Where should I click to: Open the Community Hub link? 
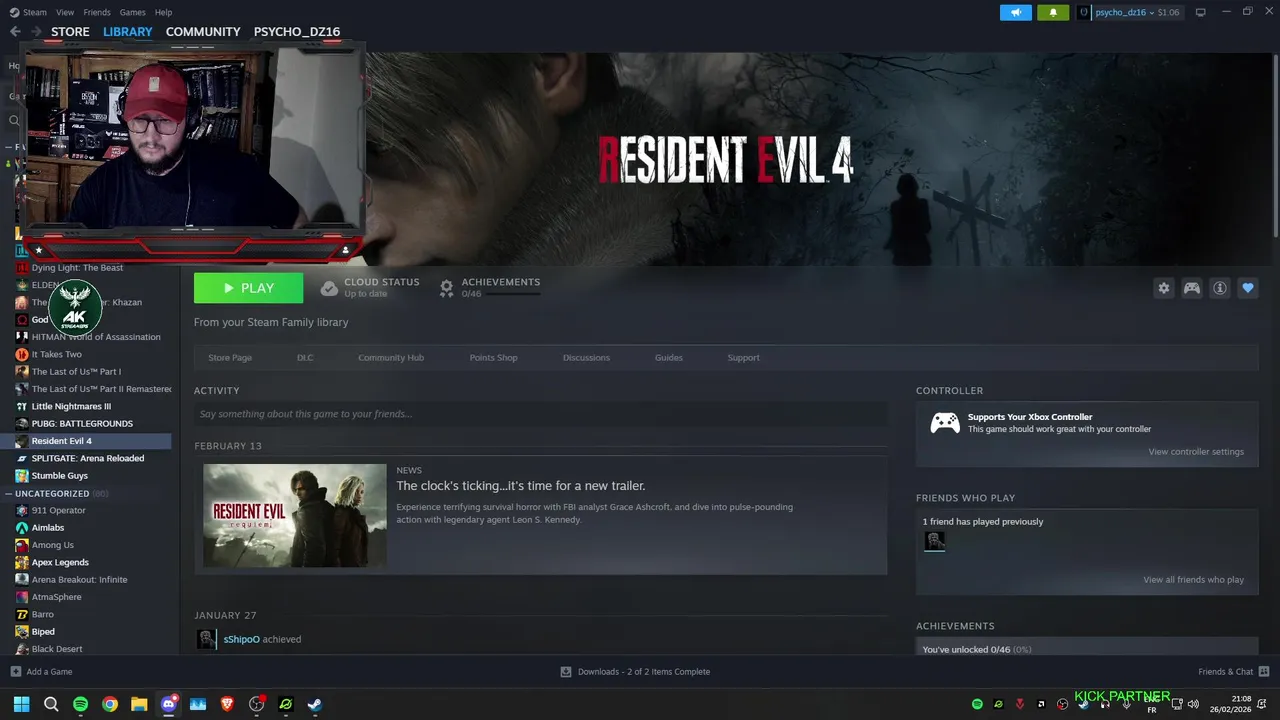391,357
